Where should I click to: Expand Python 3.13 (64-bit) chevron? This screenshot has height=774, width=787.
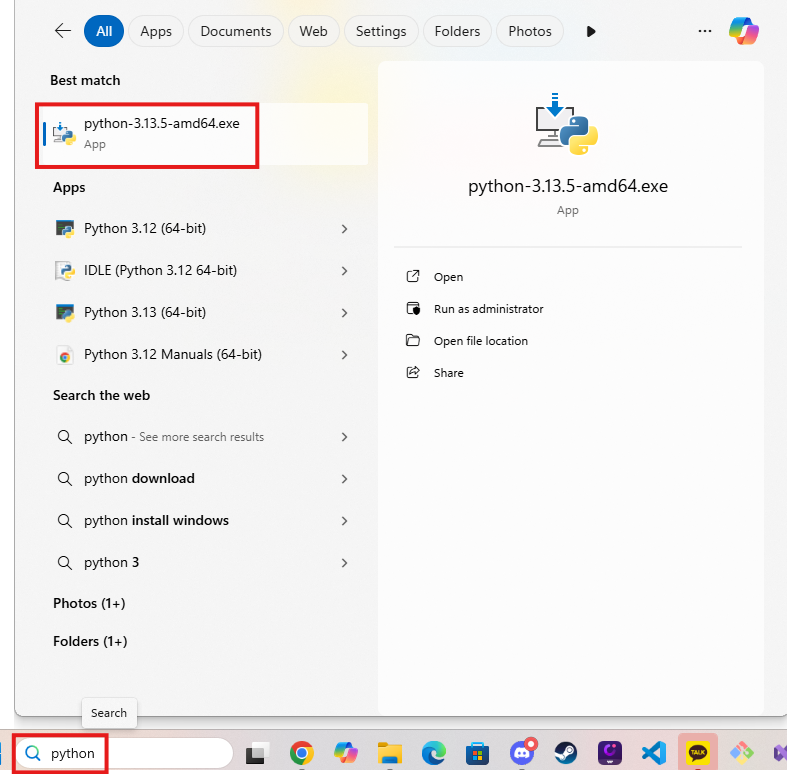click(344, 313)
